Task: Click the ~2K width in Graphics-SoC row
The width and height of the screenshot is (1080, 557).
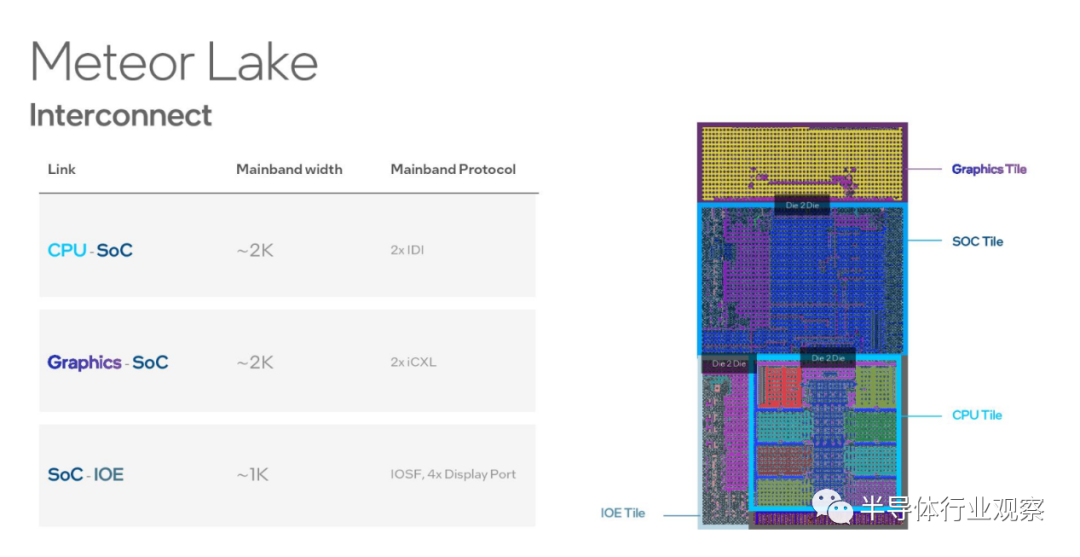Action: [x=255, y=362]
